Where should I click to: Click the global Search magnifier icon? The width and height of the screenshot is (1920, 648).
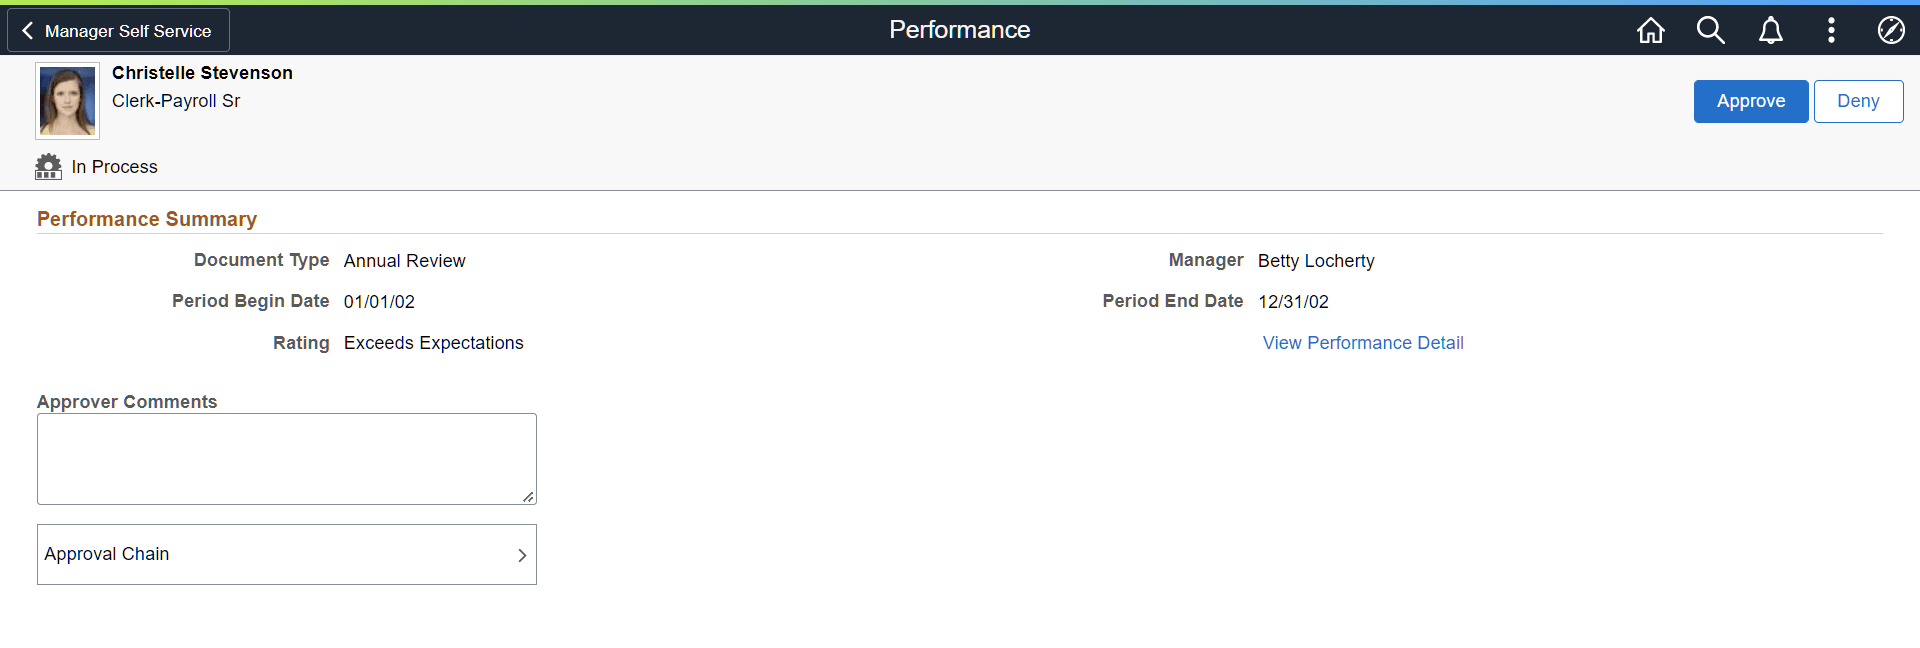[x=1711, y=30]
